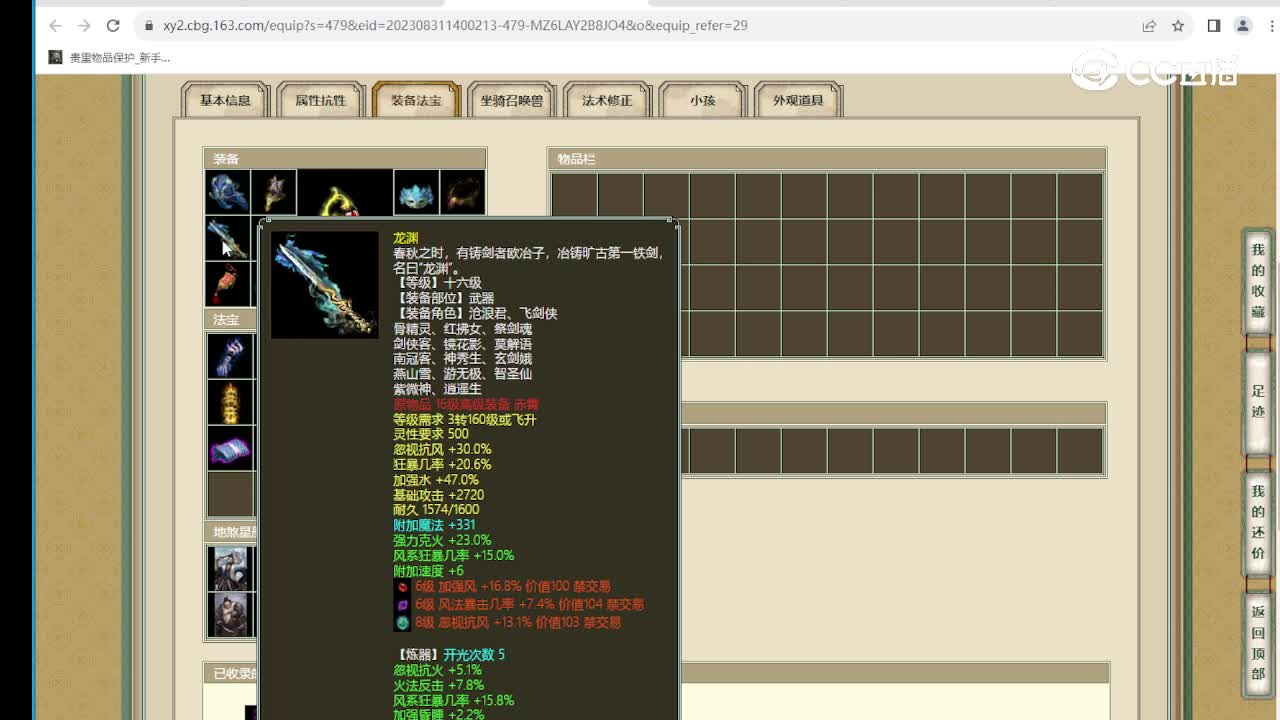Image resolution: width=1280 pixels, height=720 pixels.
Task: Open the browser profile icon
Action: click(x=1243, y=26)
